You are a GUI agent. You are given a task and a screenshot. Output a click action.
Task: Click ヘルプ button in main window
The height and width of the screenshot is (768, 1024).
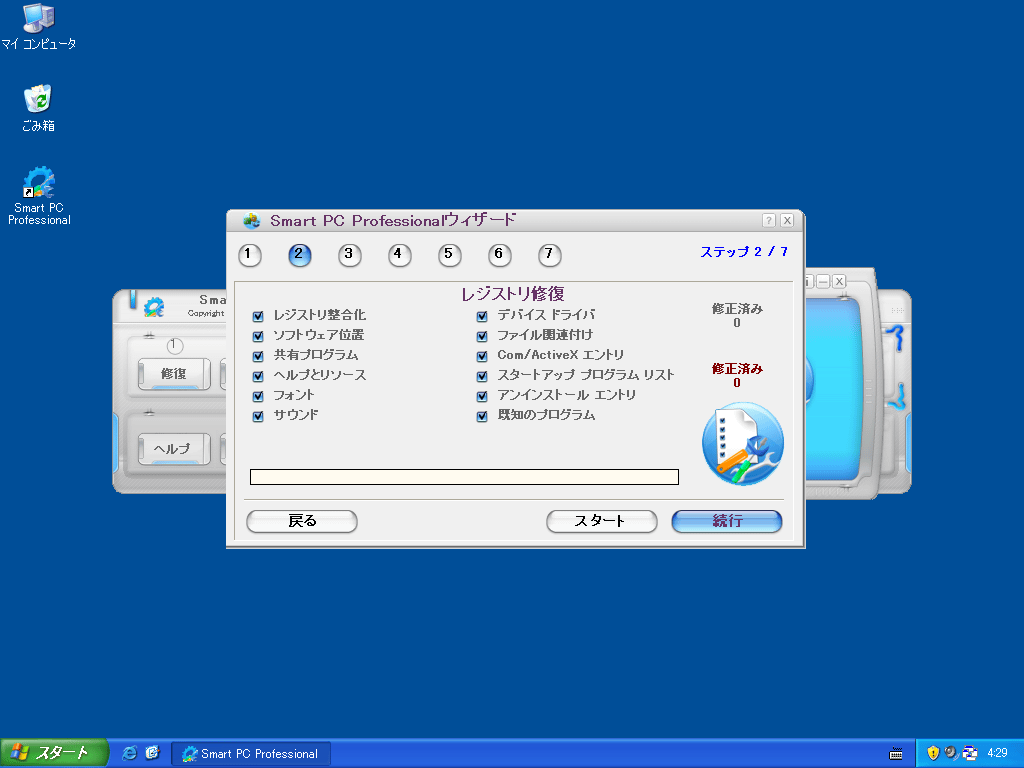pyautogui.click(x=174, y=449)
